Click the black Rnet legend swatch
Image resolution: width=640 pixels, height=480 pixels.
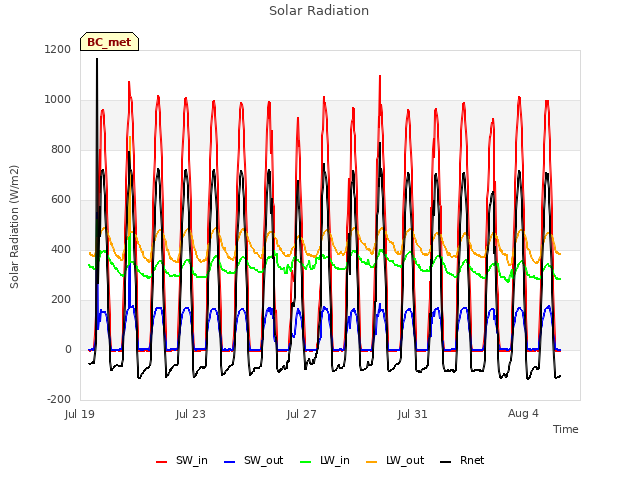point(446,462)
